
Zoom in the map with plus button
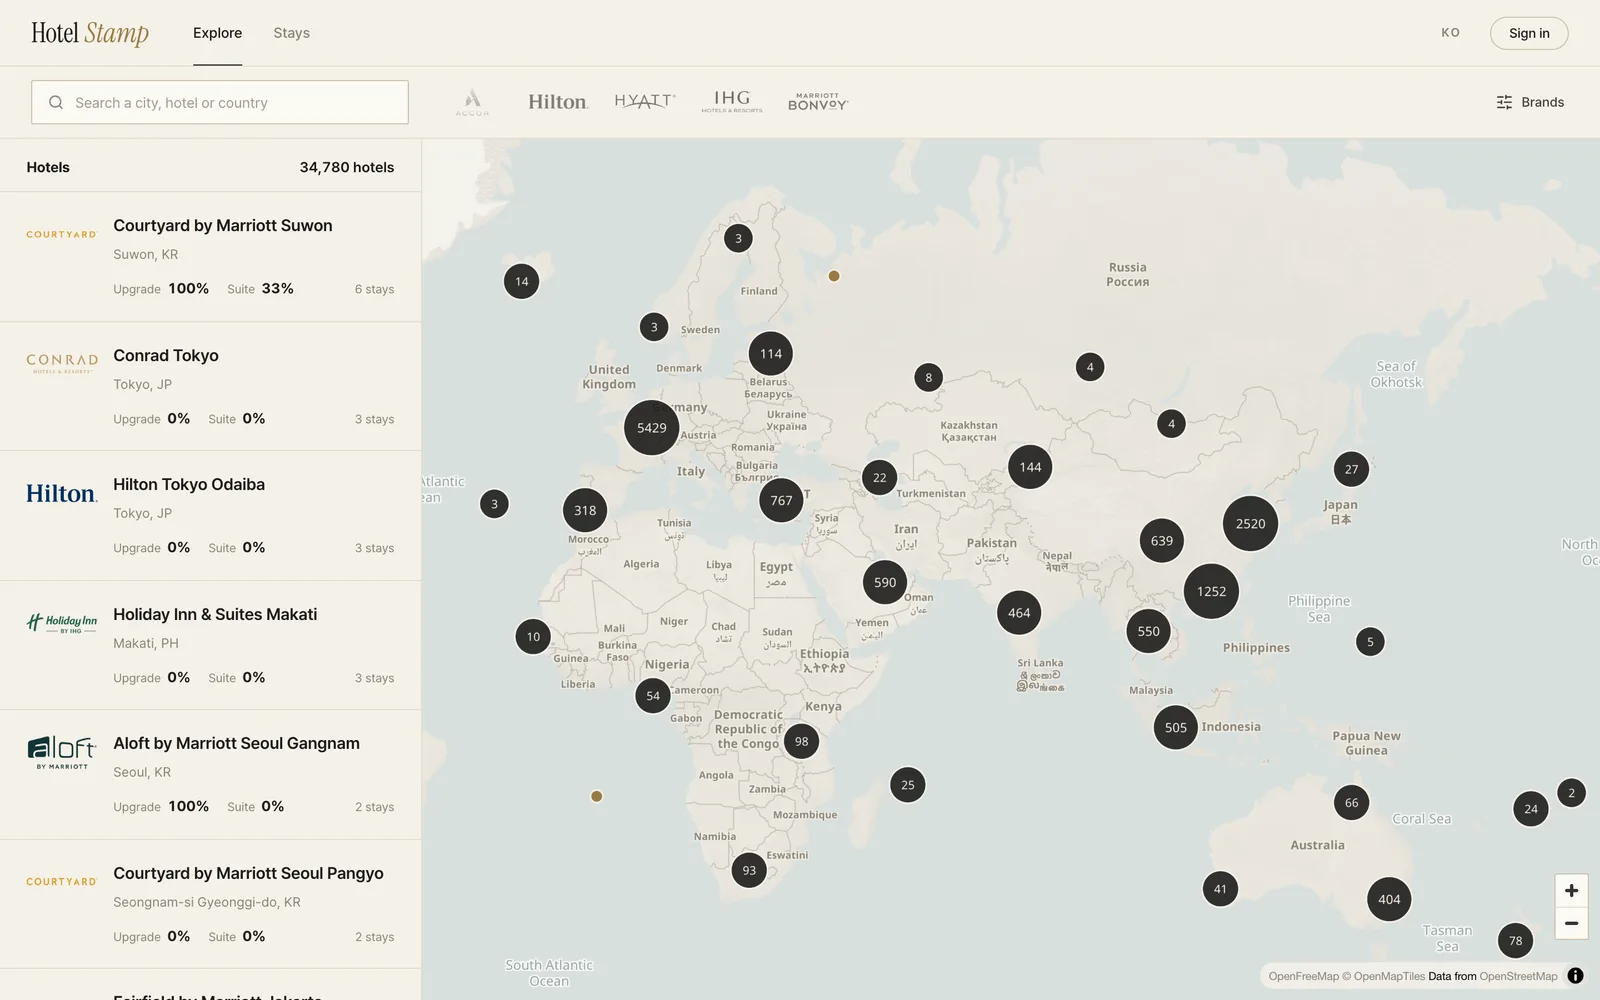point(1571,890)
